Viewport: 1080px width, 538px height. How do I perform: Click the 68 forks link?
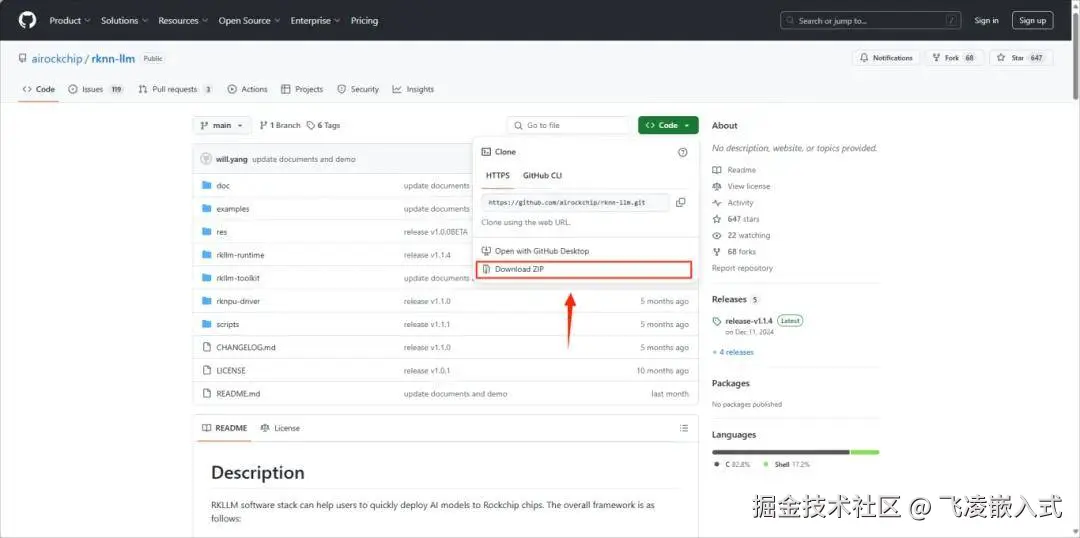pos(734,252)
